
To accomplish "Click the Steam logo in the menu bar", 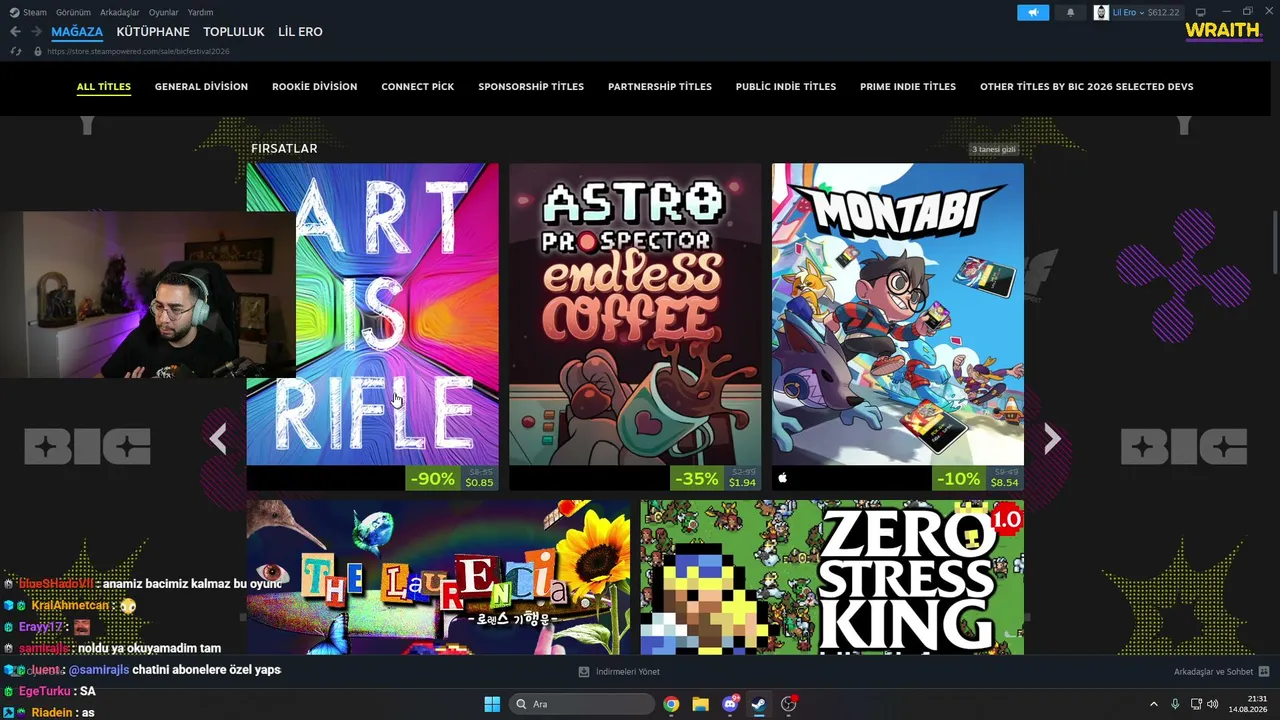I will (14, 12).
